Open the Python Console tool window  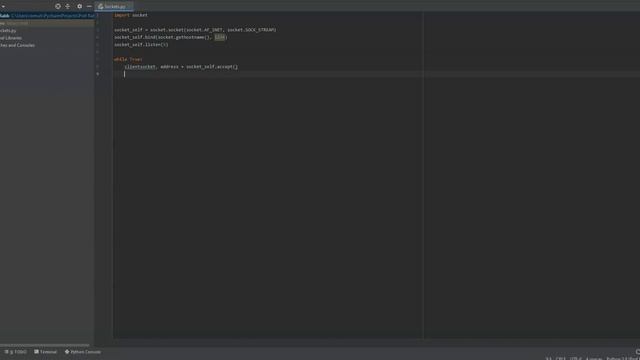(x=83, y=352)
